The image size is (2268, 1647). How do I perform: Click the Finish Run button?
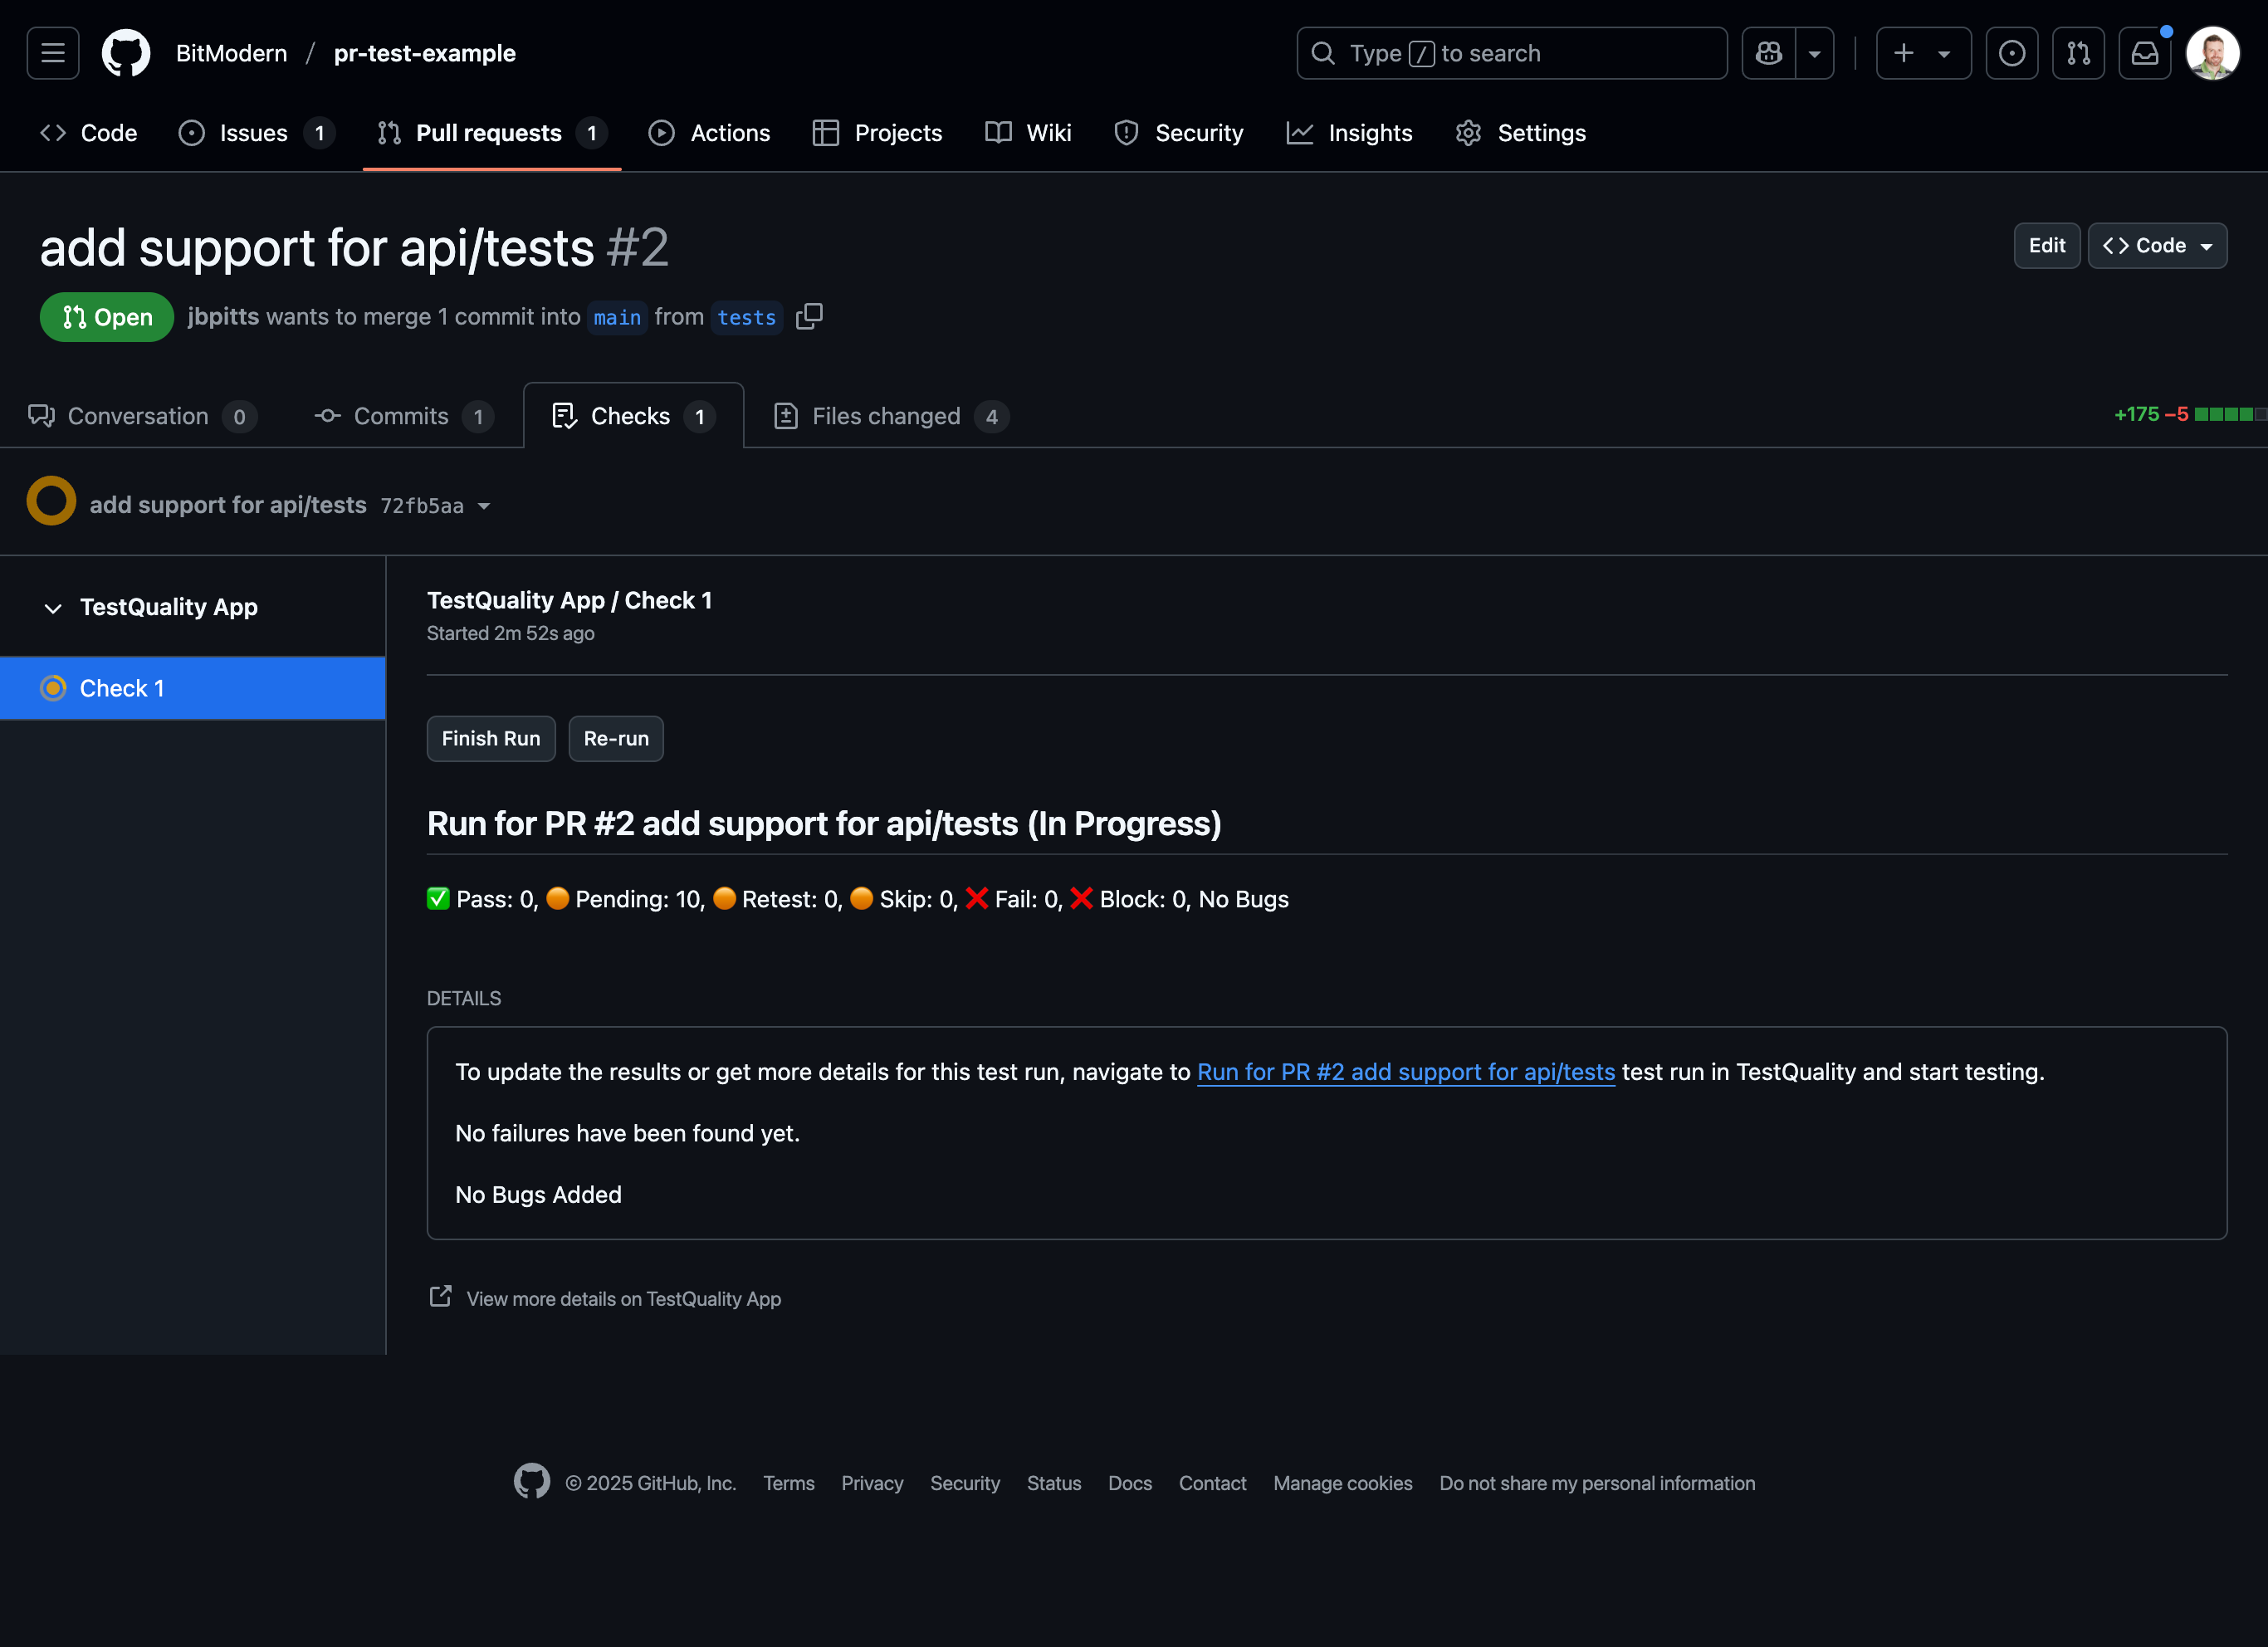490,739
